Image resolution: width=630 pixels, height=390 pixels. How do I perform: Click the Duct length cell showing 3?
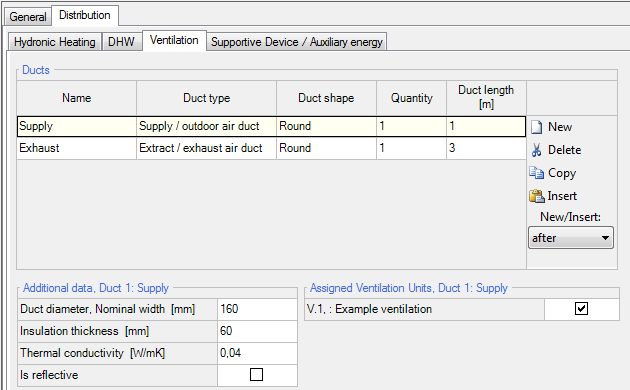(x=486, y=148)
